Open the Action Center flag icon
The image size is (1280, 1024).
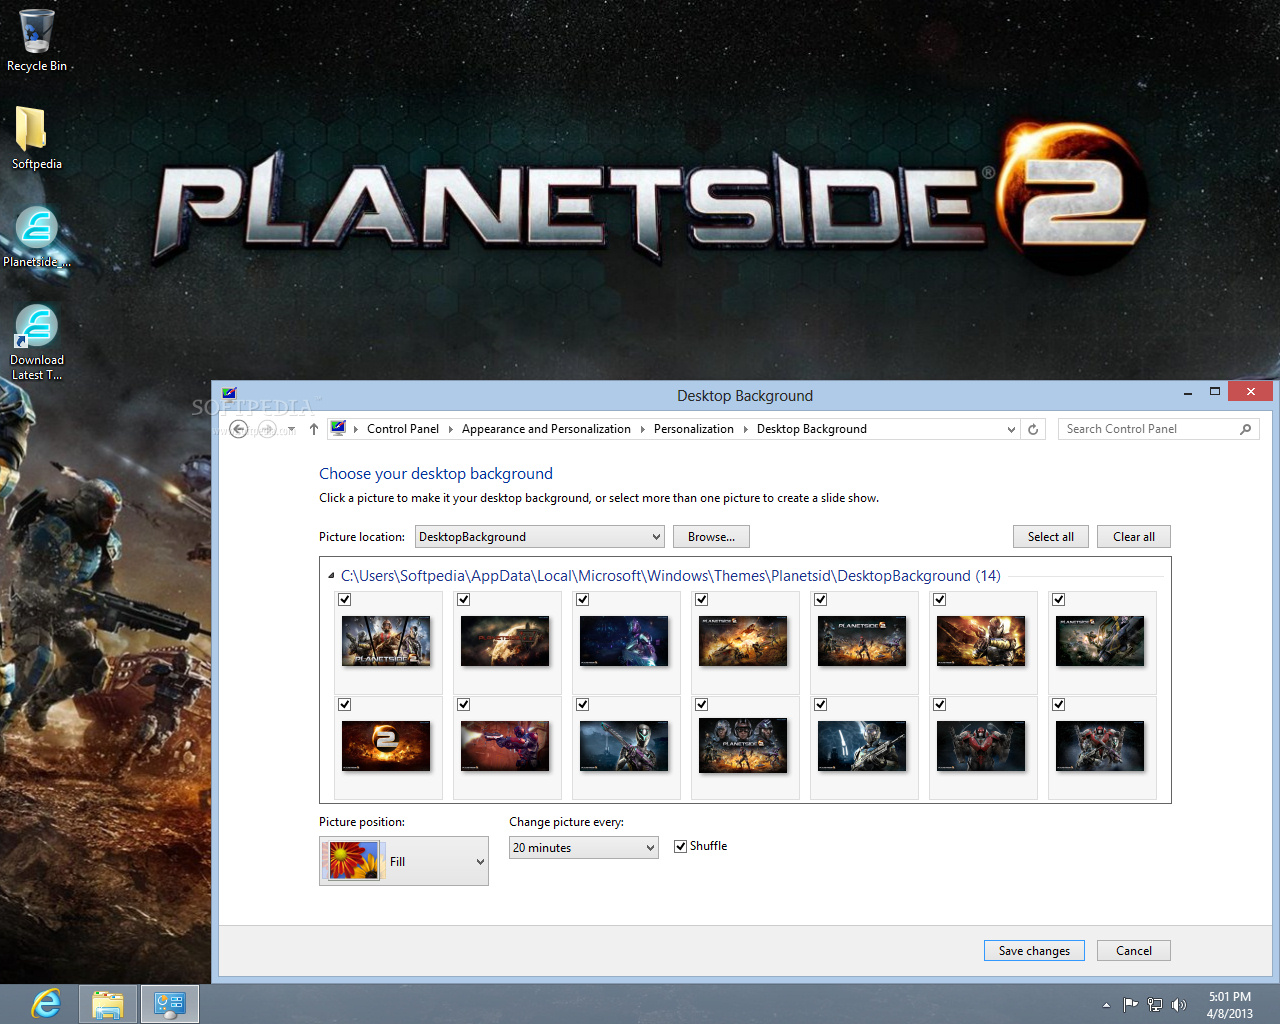(1130, 1004)
